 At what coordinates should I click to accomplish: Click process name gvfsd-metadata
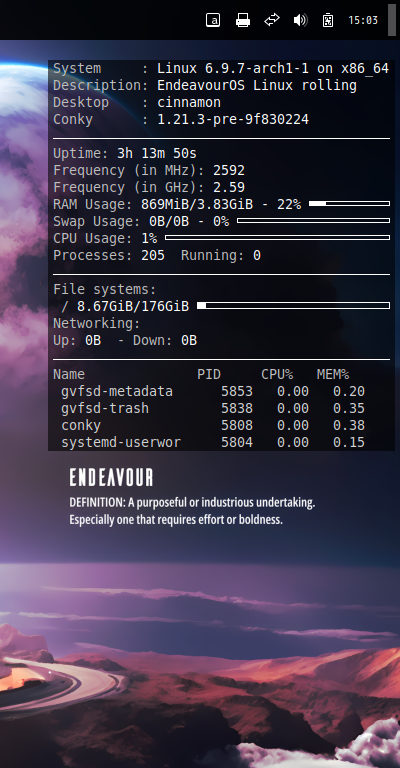[x=117, y=392]
